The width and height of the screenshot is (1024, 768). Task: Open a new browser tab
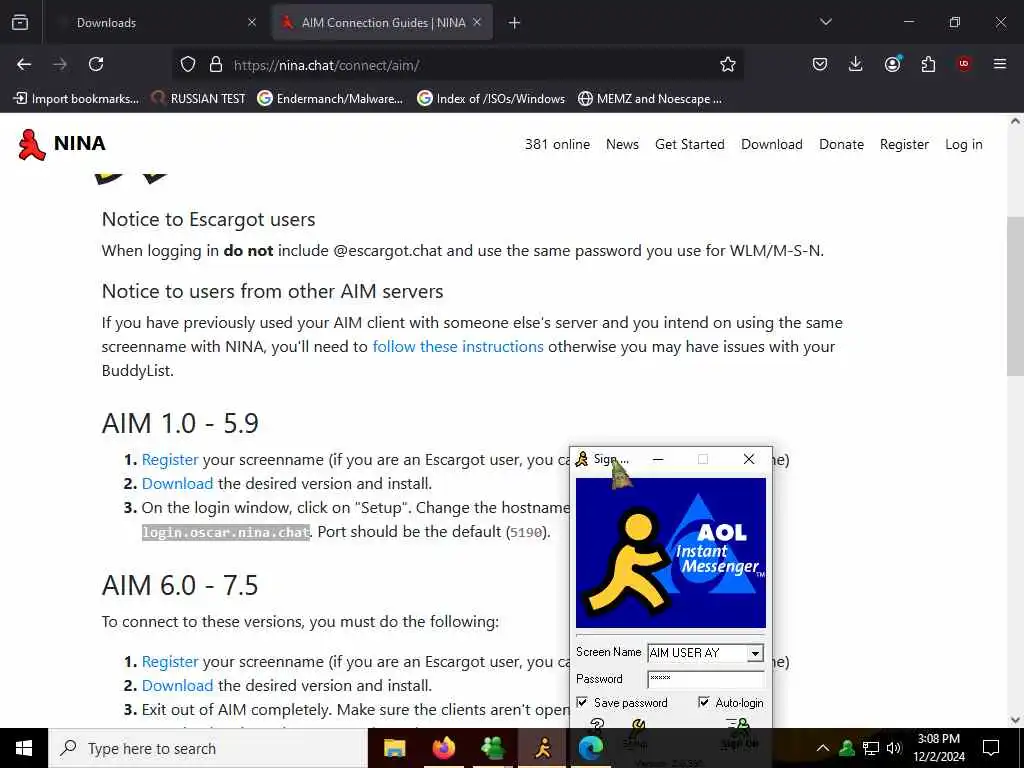click(515, 23)
